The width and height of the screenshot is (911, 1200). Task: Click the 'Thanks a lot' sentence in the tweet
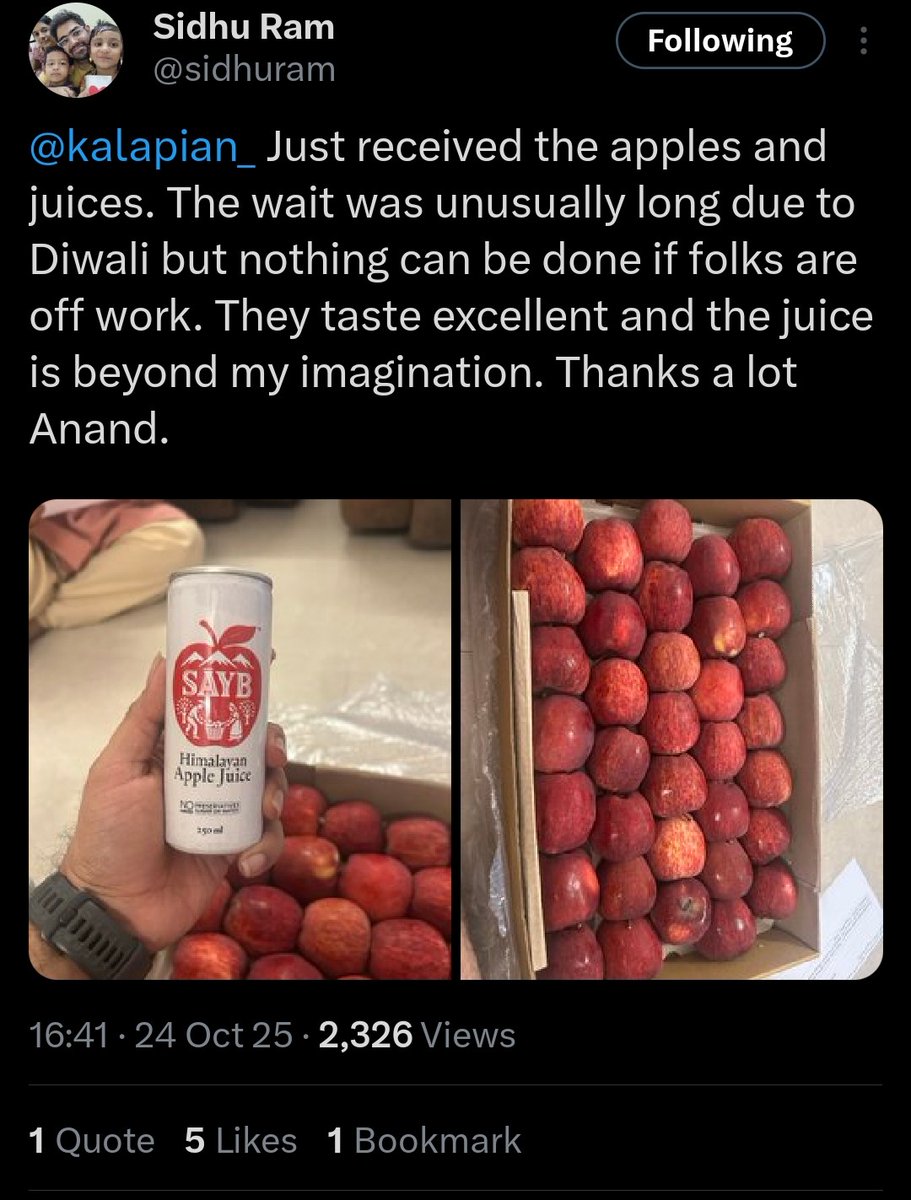click(677, 373)
